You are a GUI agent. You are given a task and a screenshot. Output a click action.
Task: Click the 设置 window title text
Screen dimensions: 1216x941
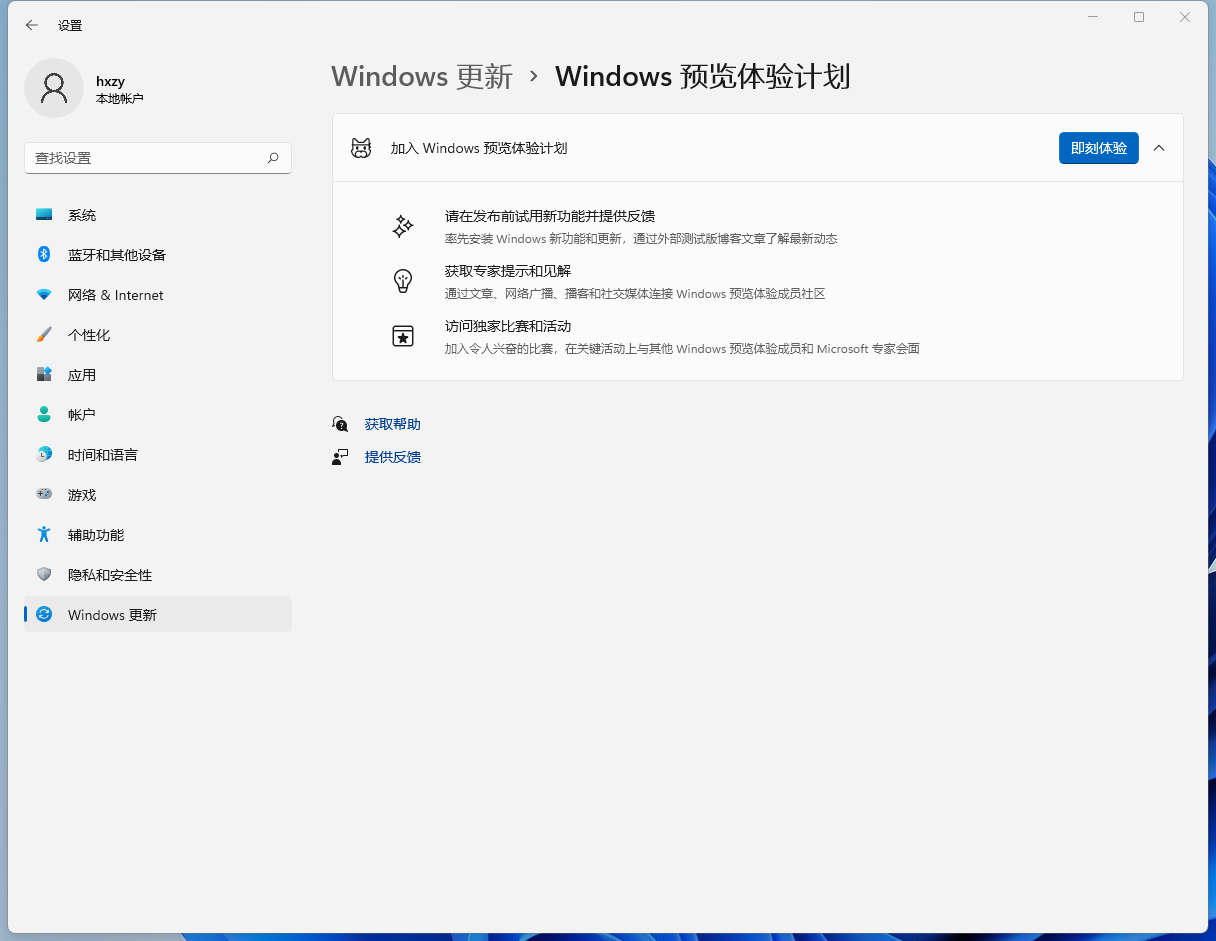[x=70, y=26]
